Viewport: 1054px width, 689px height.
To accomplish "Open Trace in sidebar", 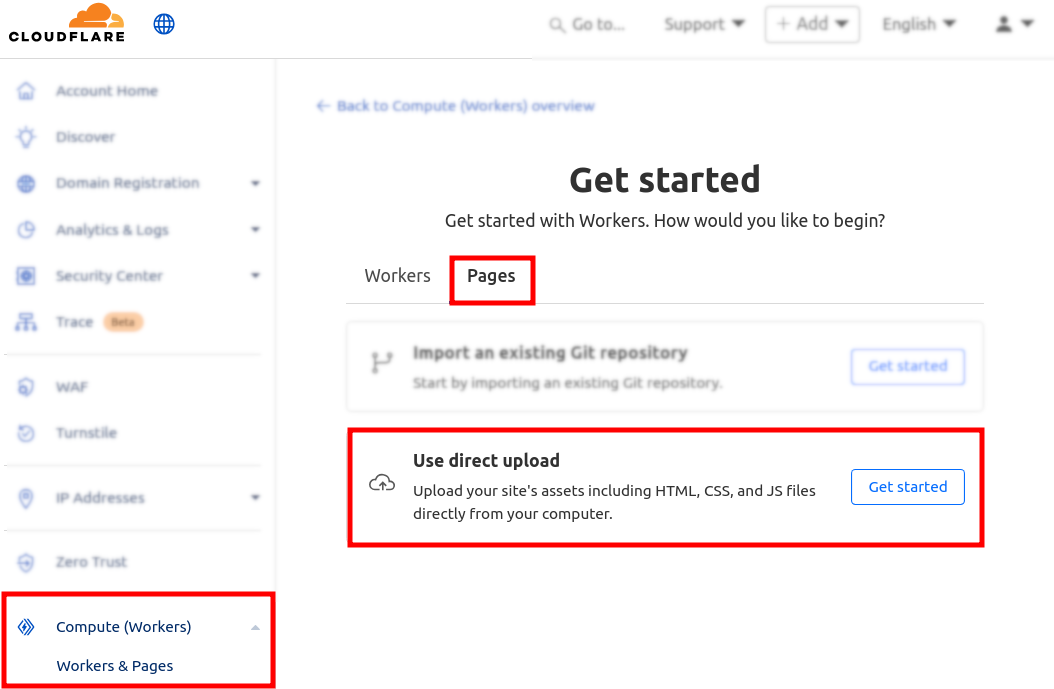I will 75,322.
